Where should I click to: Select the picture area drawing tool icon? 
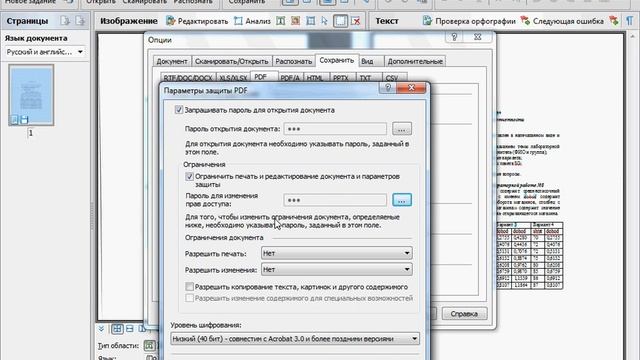296,21
